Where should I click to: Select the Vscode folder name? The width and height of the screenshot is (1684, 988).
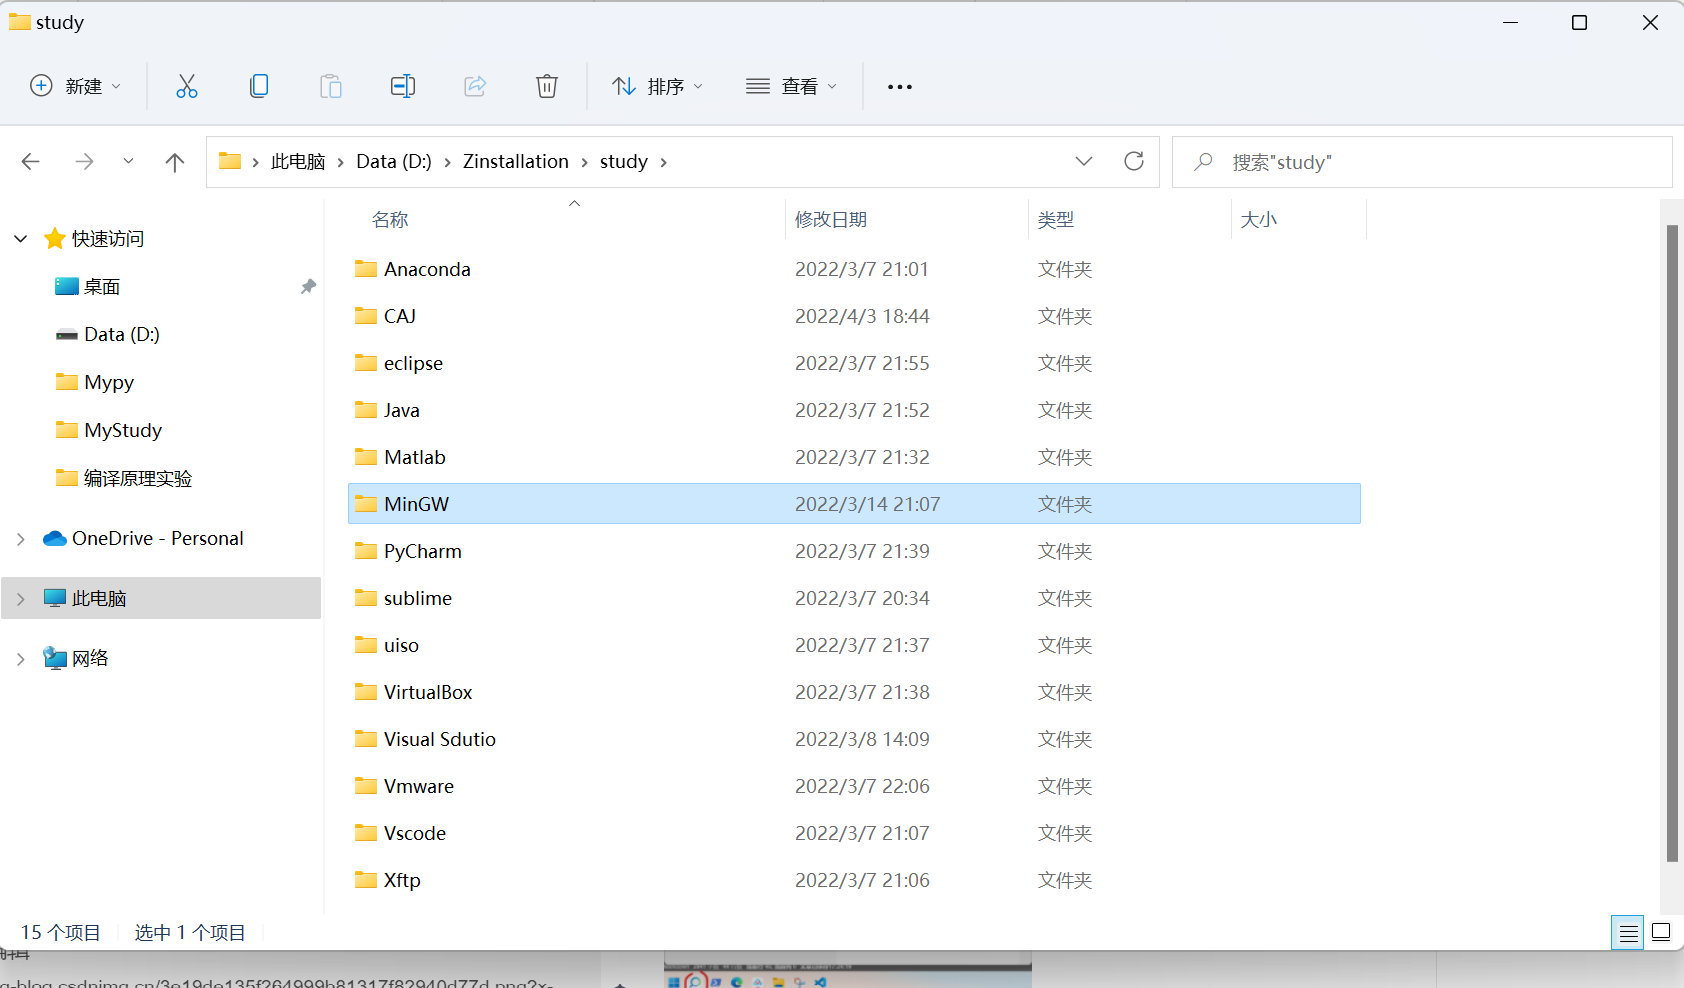(415, 834)
